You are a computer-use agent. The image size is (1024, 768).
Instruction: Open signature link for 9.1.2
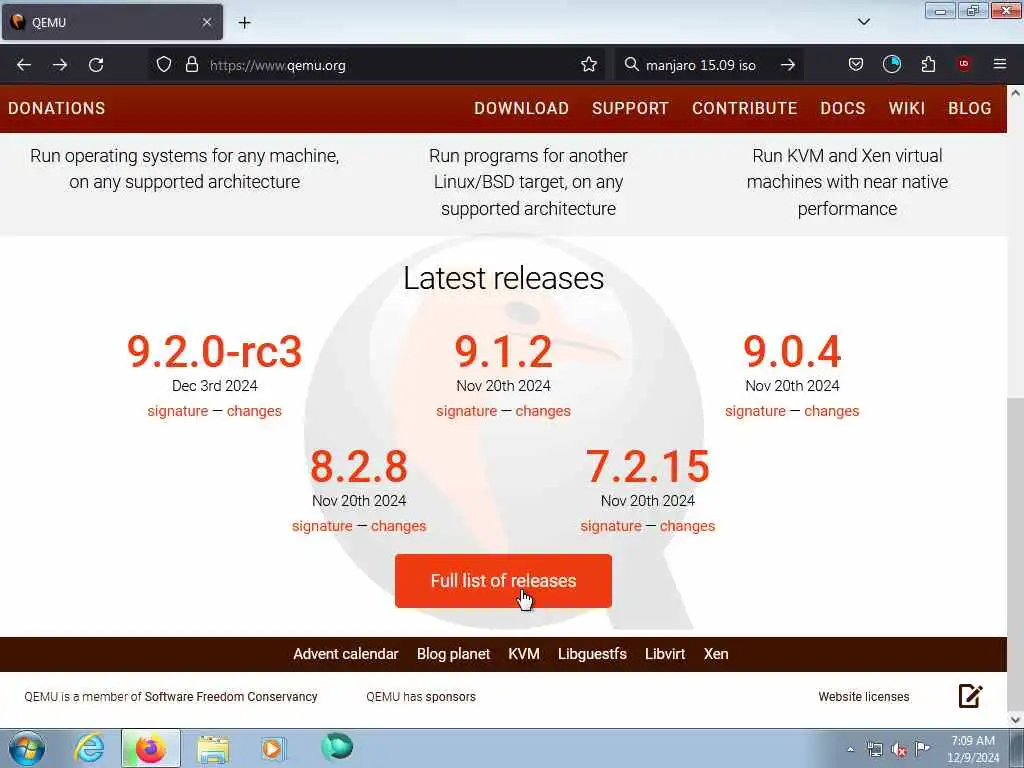click(x=466, y=411)
